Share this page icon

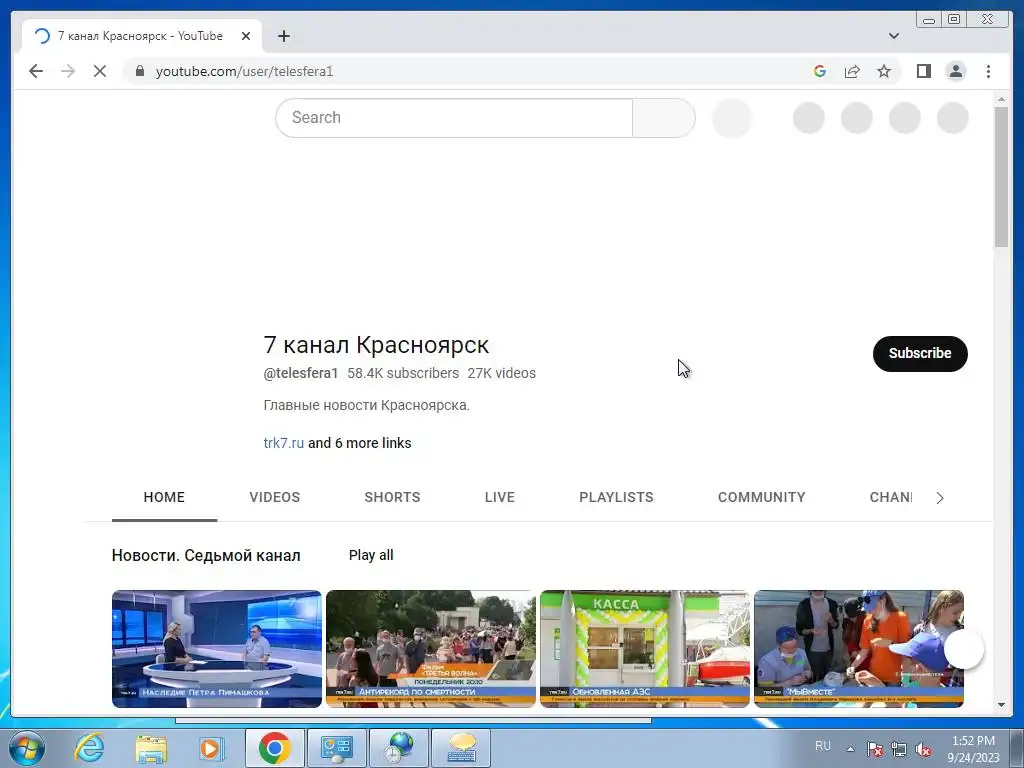coord(852,71)
